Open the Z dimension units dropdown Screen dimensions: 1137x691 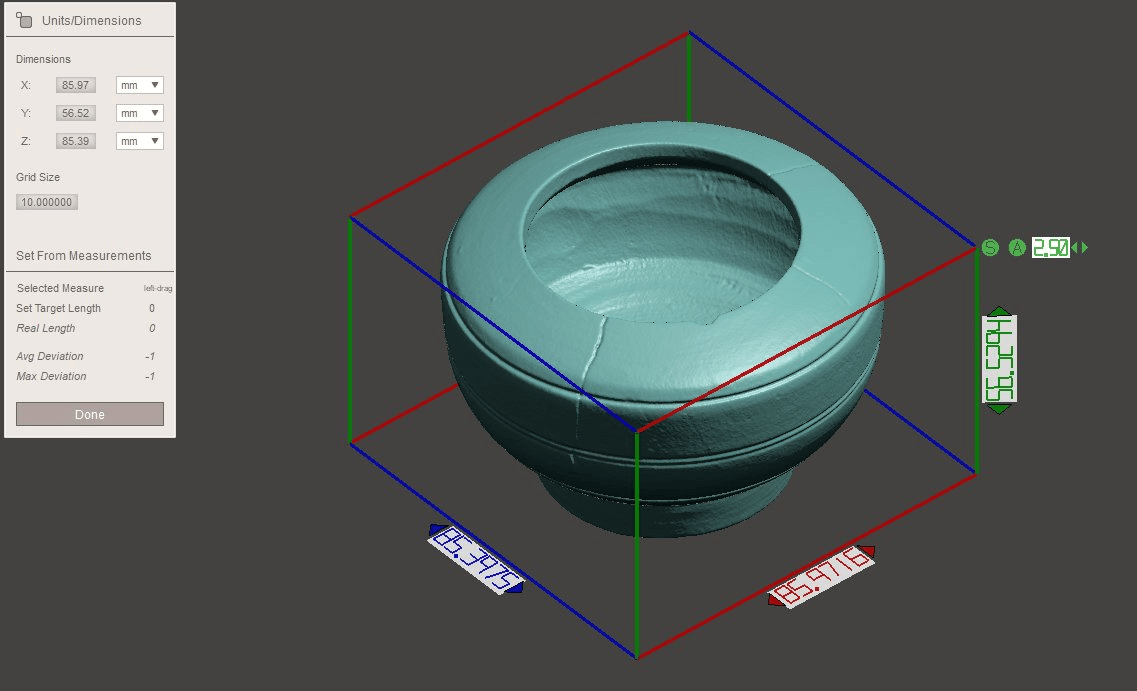139,142
